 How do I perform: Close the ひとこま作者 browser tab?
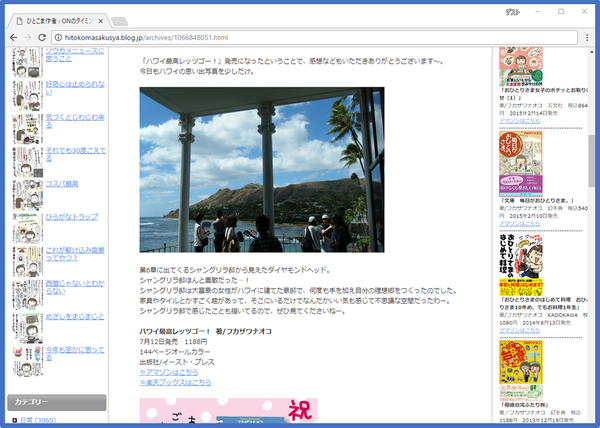click(101, 21)
